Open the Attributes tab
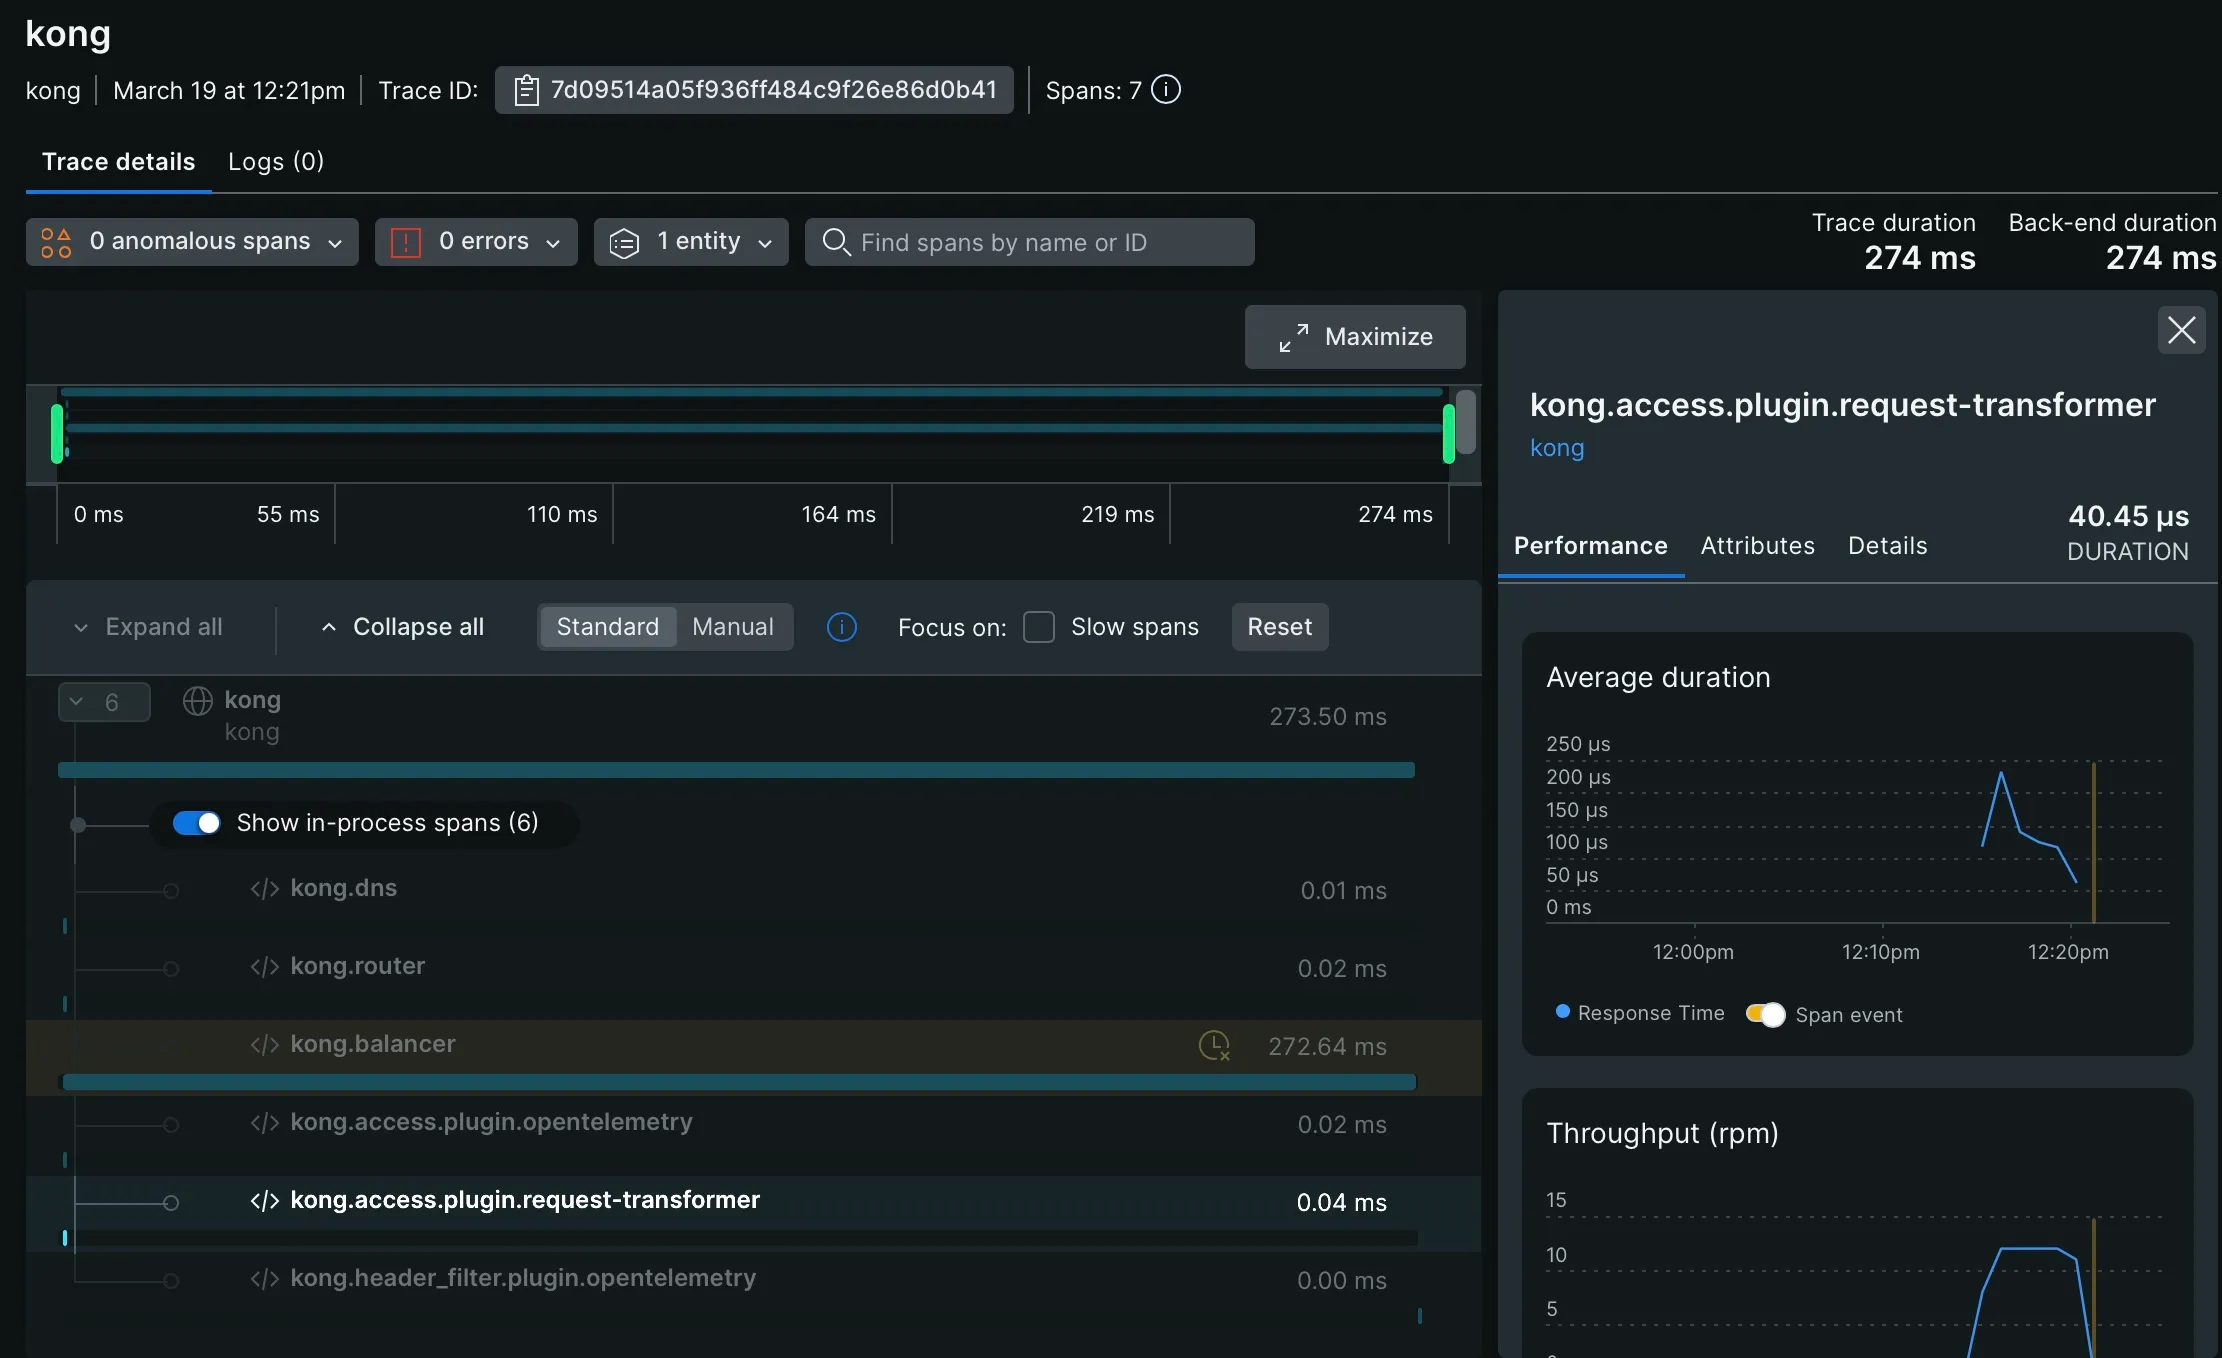Image resolution: width=2222 pixels, height=1358 pixels. tap(1757, 546)
